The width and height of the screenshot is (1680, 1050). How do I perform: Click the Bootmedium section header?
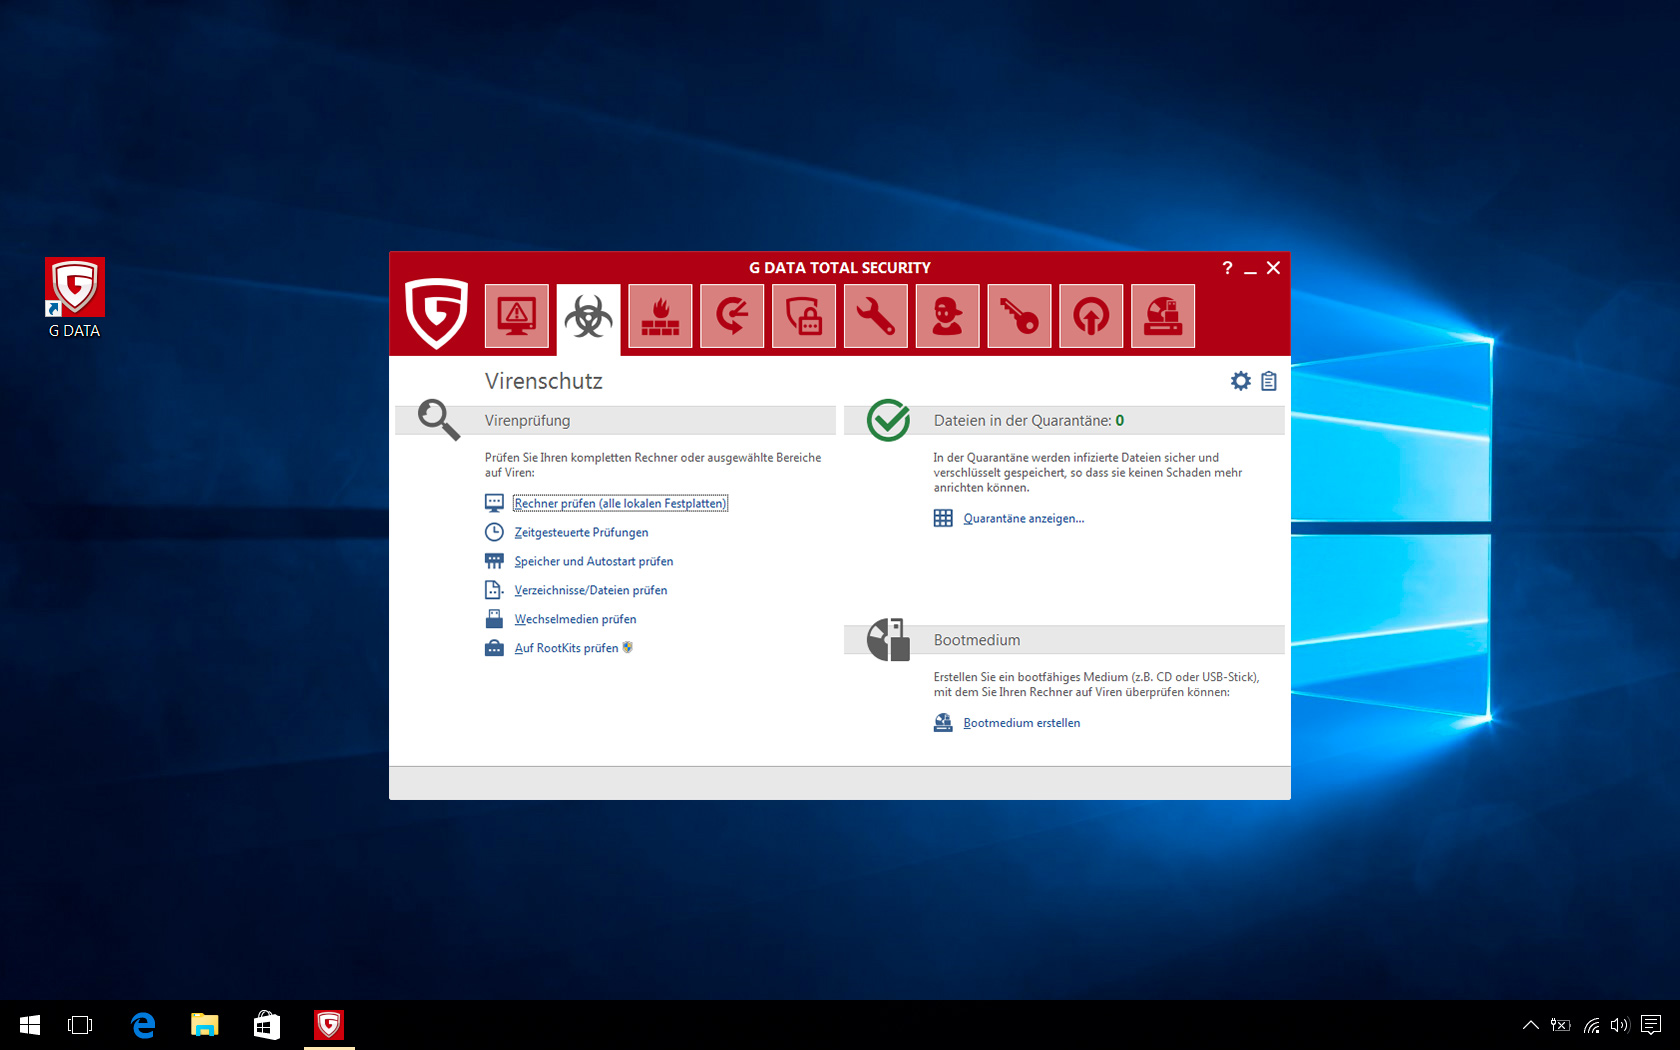pyautogui.click(x=1065, y=640)
